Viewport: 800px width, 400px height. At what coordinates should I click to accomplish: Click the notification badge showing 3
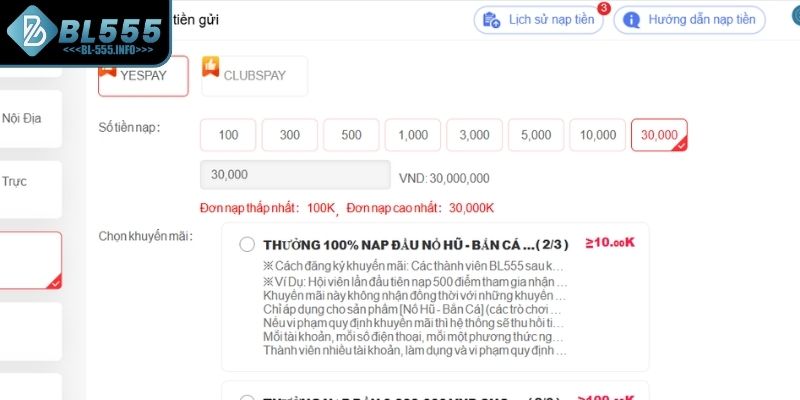pos(604,8)
